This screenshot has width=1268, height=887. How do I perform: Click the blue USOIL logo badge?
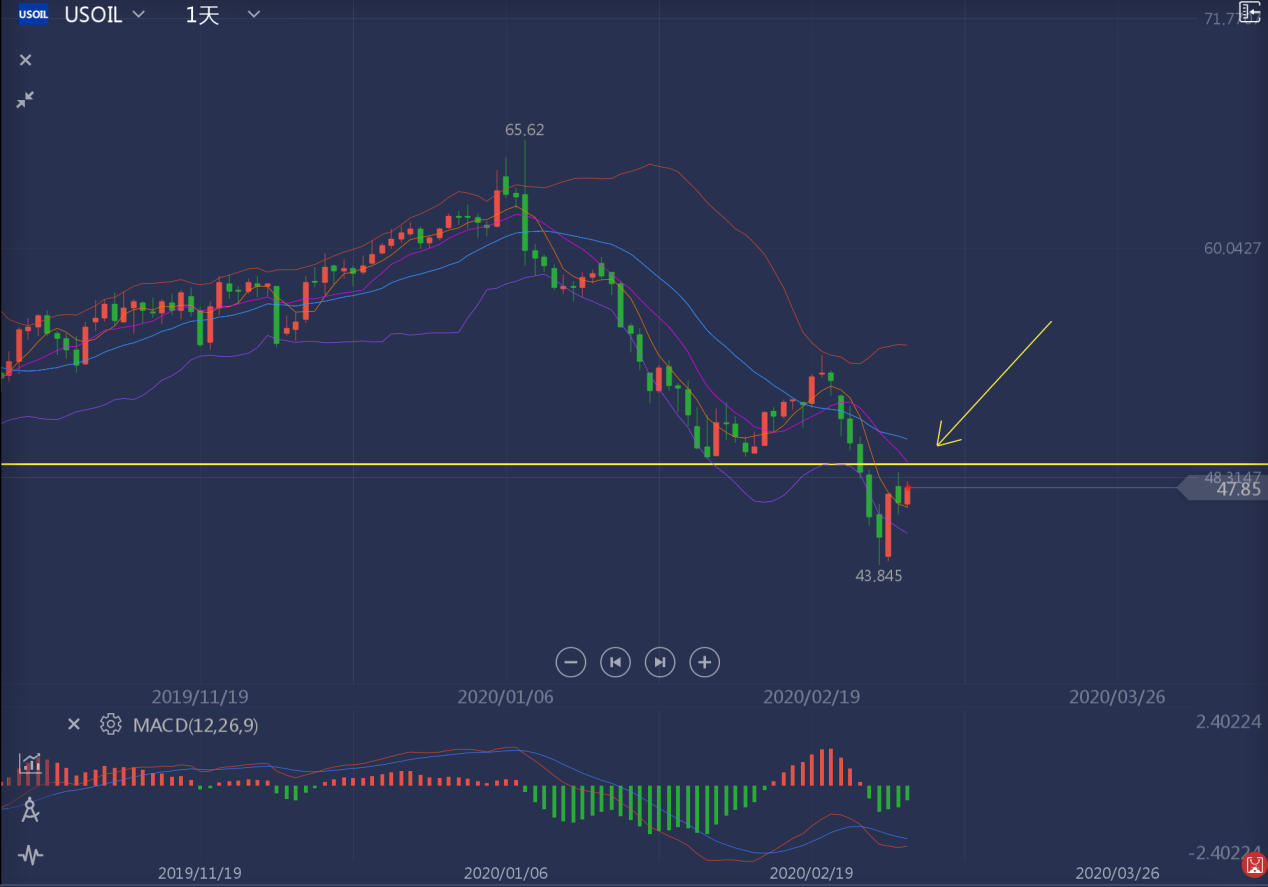(34, 14)
